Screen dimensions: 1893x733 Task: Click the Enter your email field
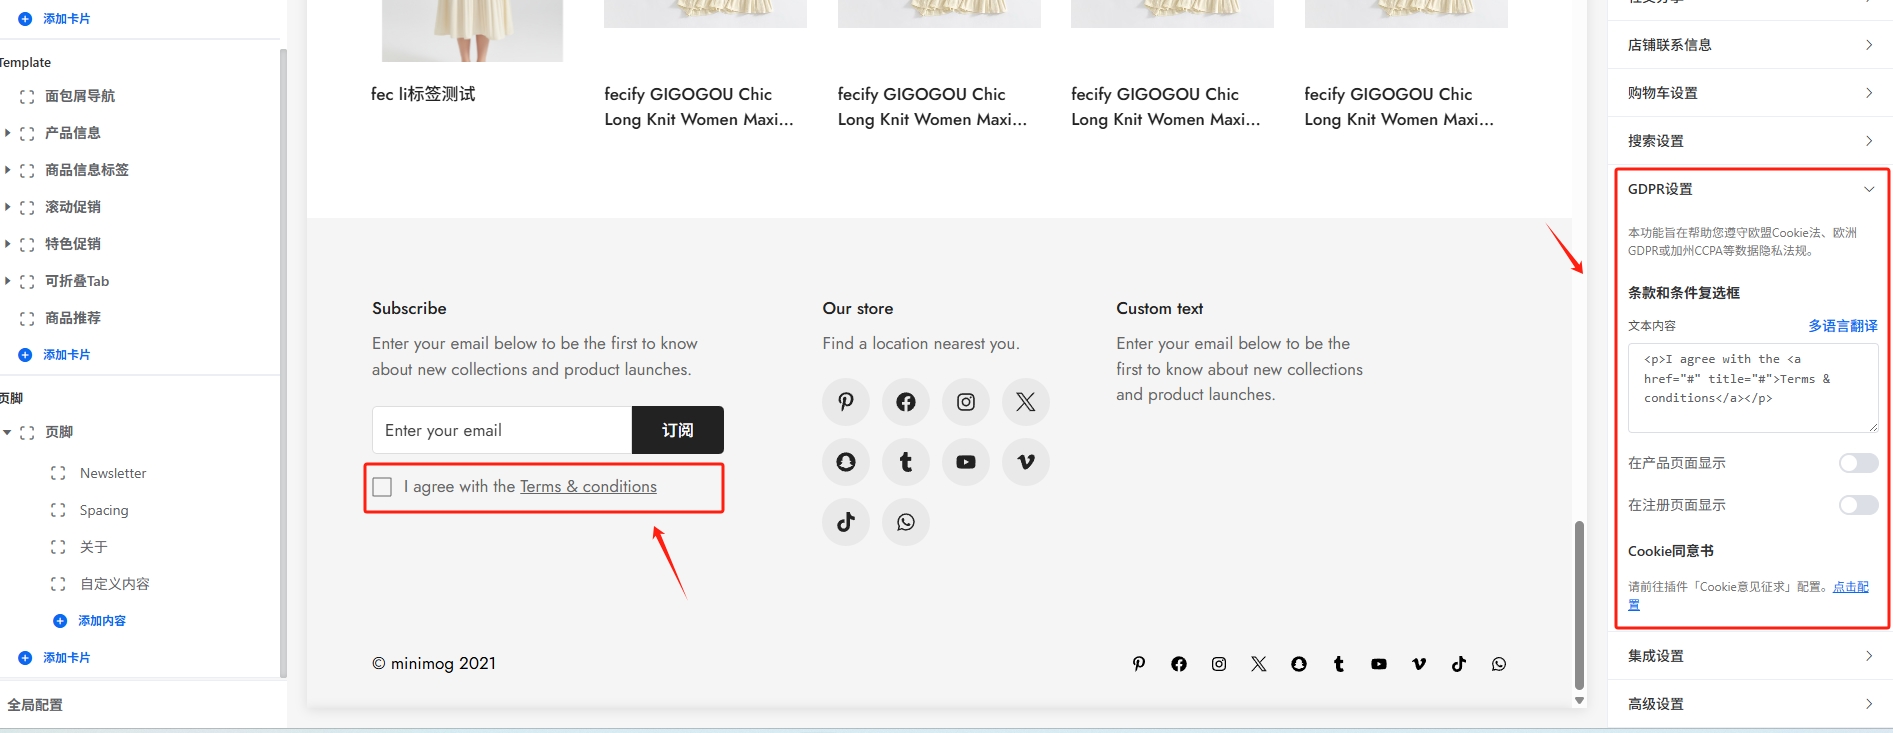[501, 430]
